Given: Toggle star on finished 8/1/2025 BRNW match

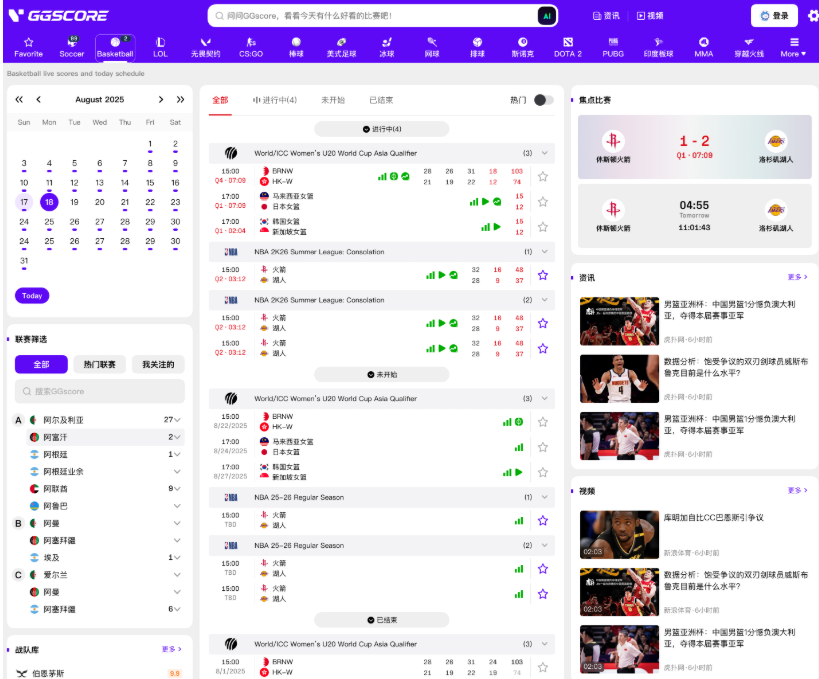Looking at the screenshot, I should coord(543,667).
